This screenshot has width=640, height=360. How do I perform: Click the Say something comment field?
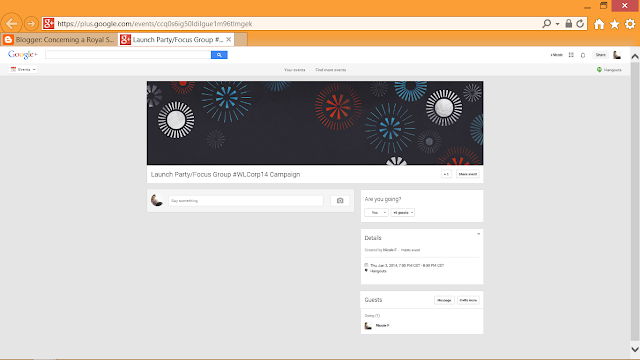coord(246,200)
